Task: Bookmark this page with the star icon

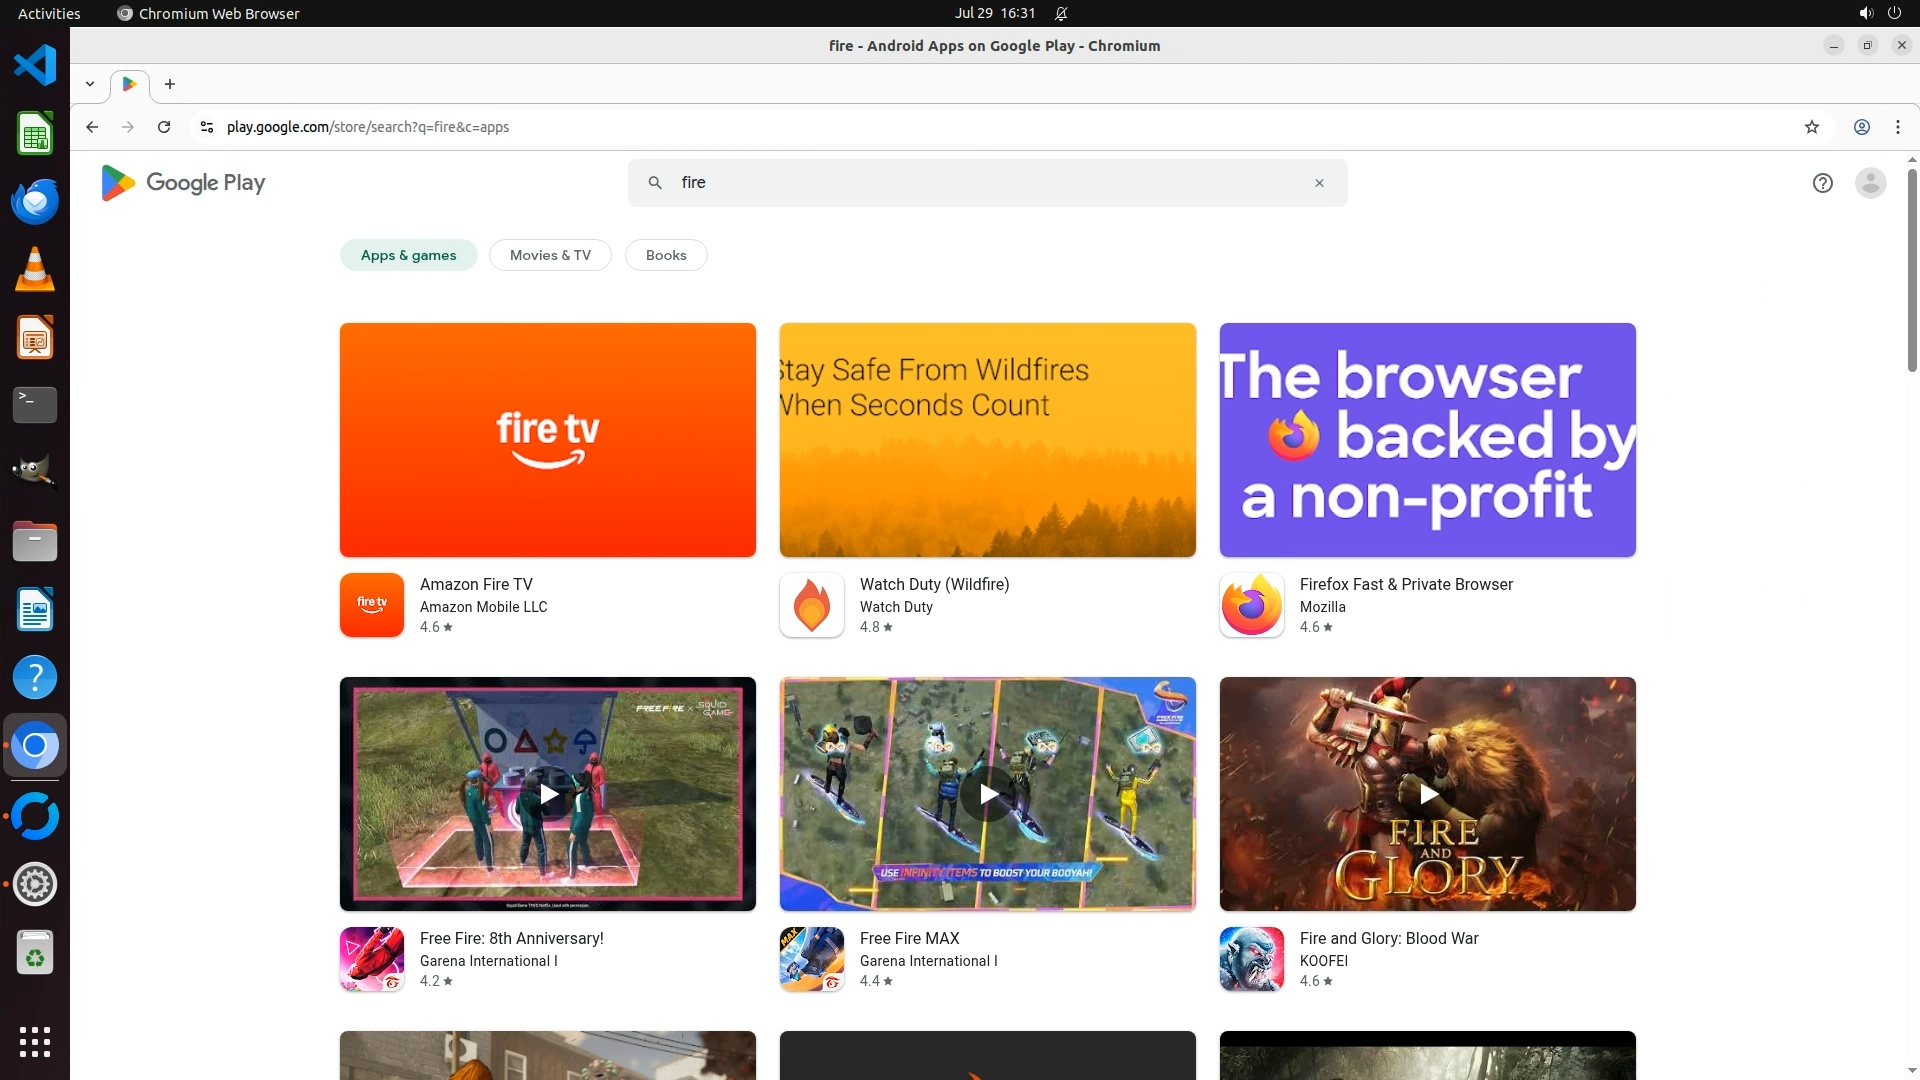Action: 1811,127
